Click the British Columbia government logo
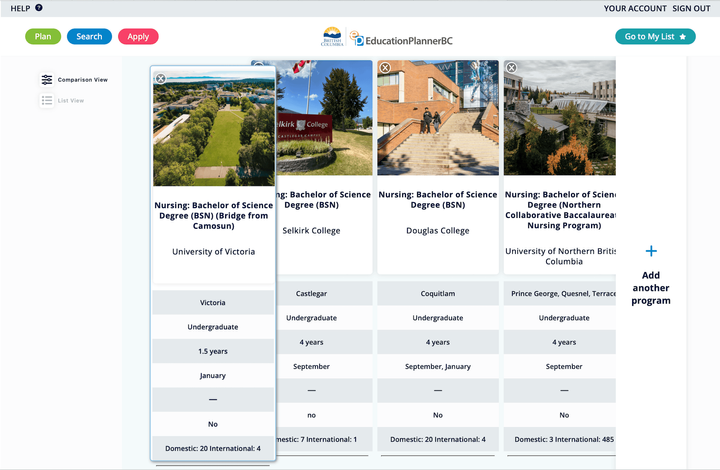 332,37
